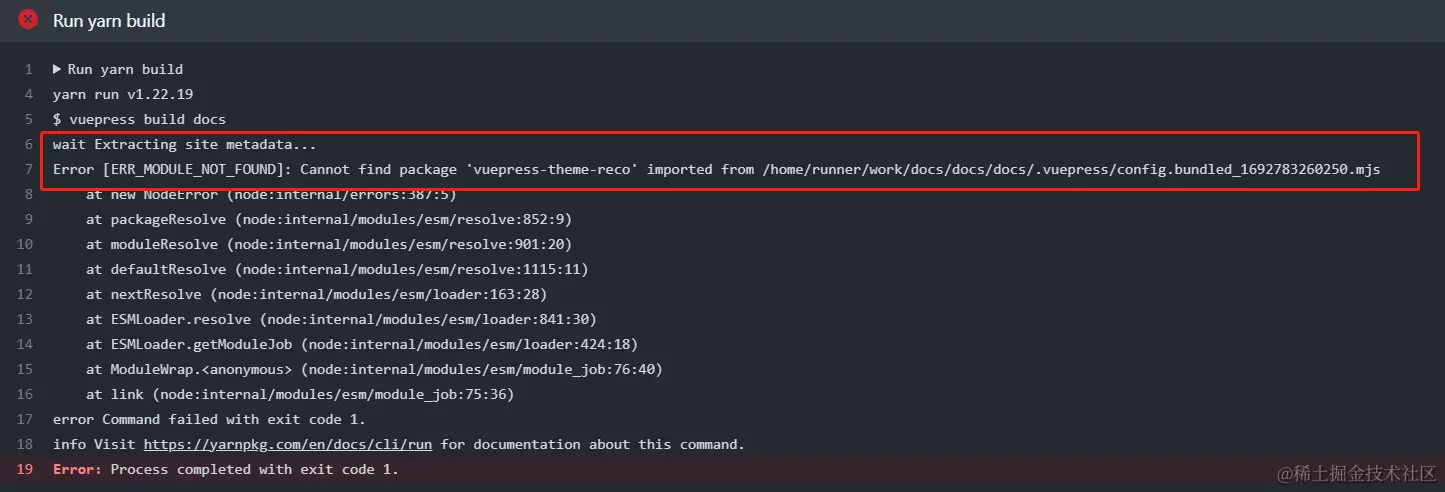Click the 'at ModuleWrap.<anonymous>' stack line
This screenshot has height=492, width=1445.
374,369
